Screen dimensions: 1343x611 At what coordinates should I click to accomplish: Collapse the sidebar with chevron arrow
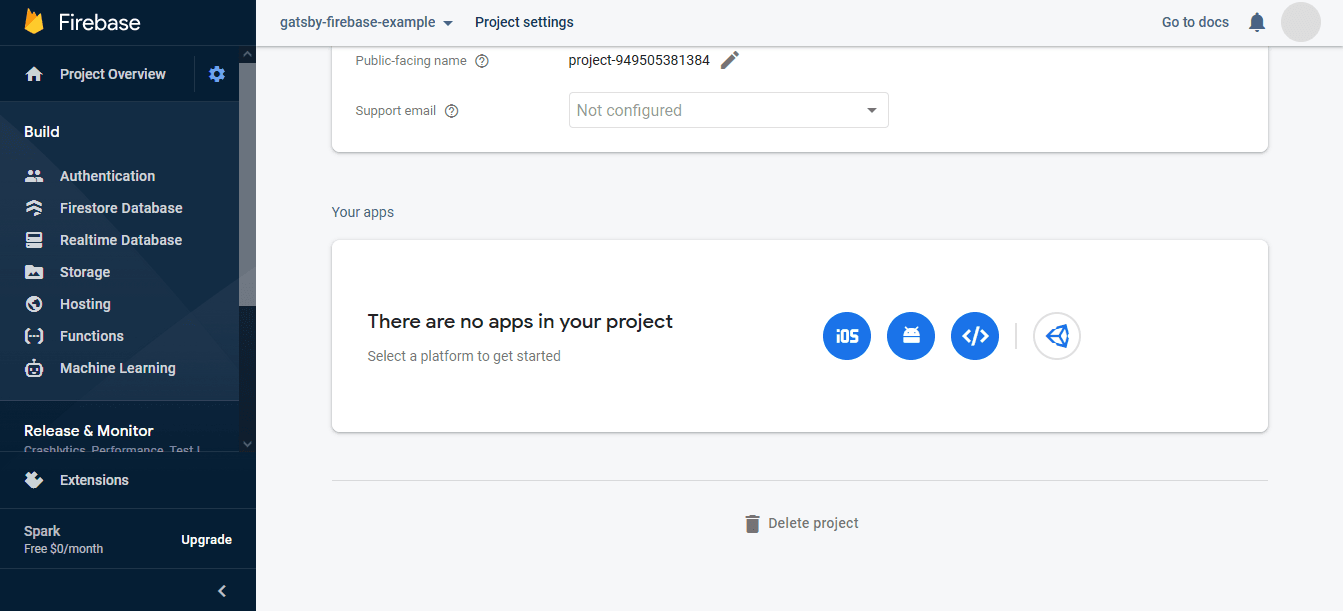[x=222, y=591]
